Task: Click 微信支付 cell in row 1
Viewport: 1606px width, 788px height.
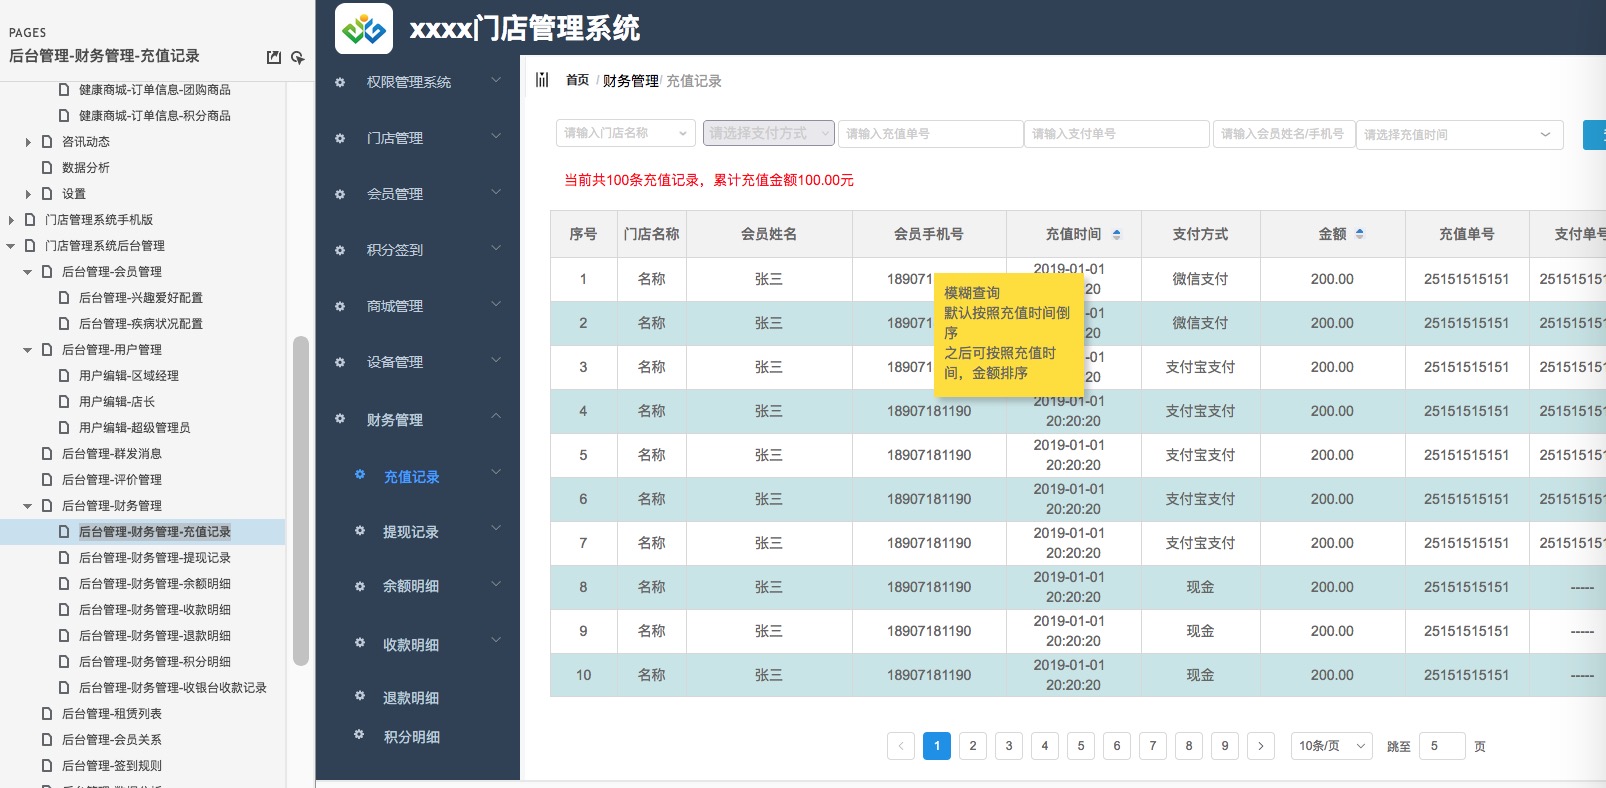Action: (1200, 279)
